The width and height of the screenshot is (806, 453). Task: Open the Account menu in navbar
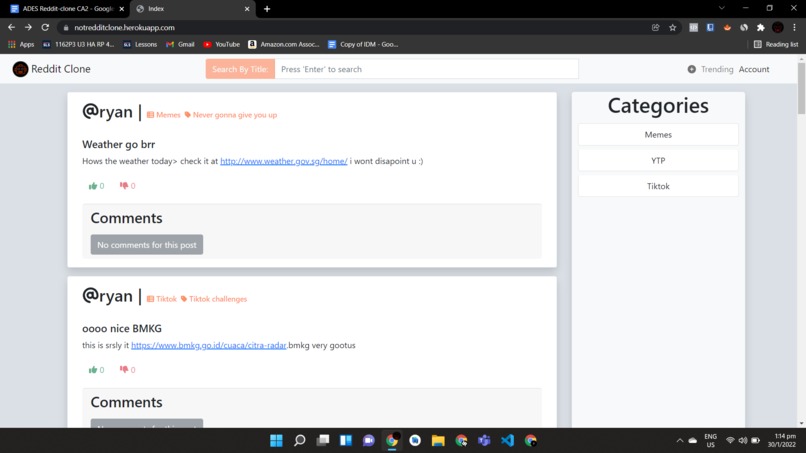pos(754,69)
